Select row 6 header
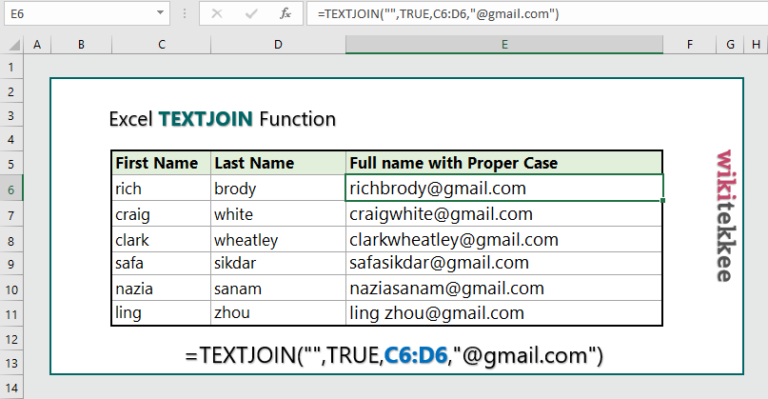Viewport: 768px width, 399px height. (11, 189)
